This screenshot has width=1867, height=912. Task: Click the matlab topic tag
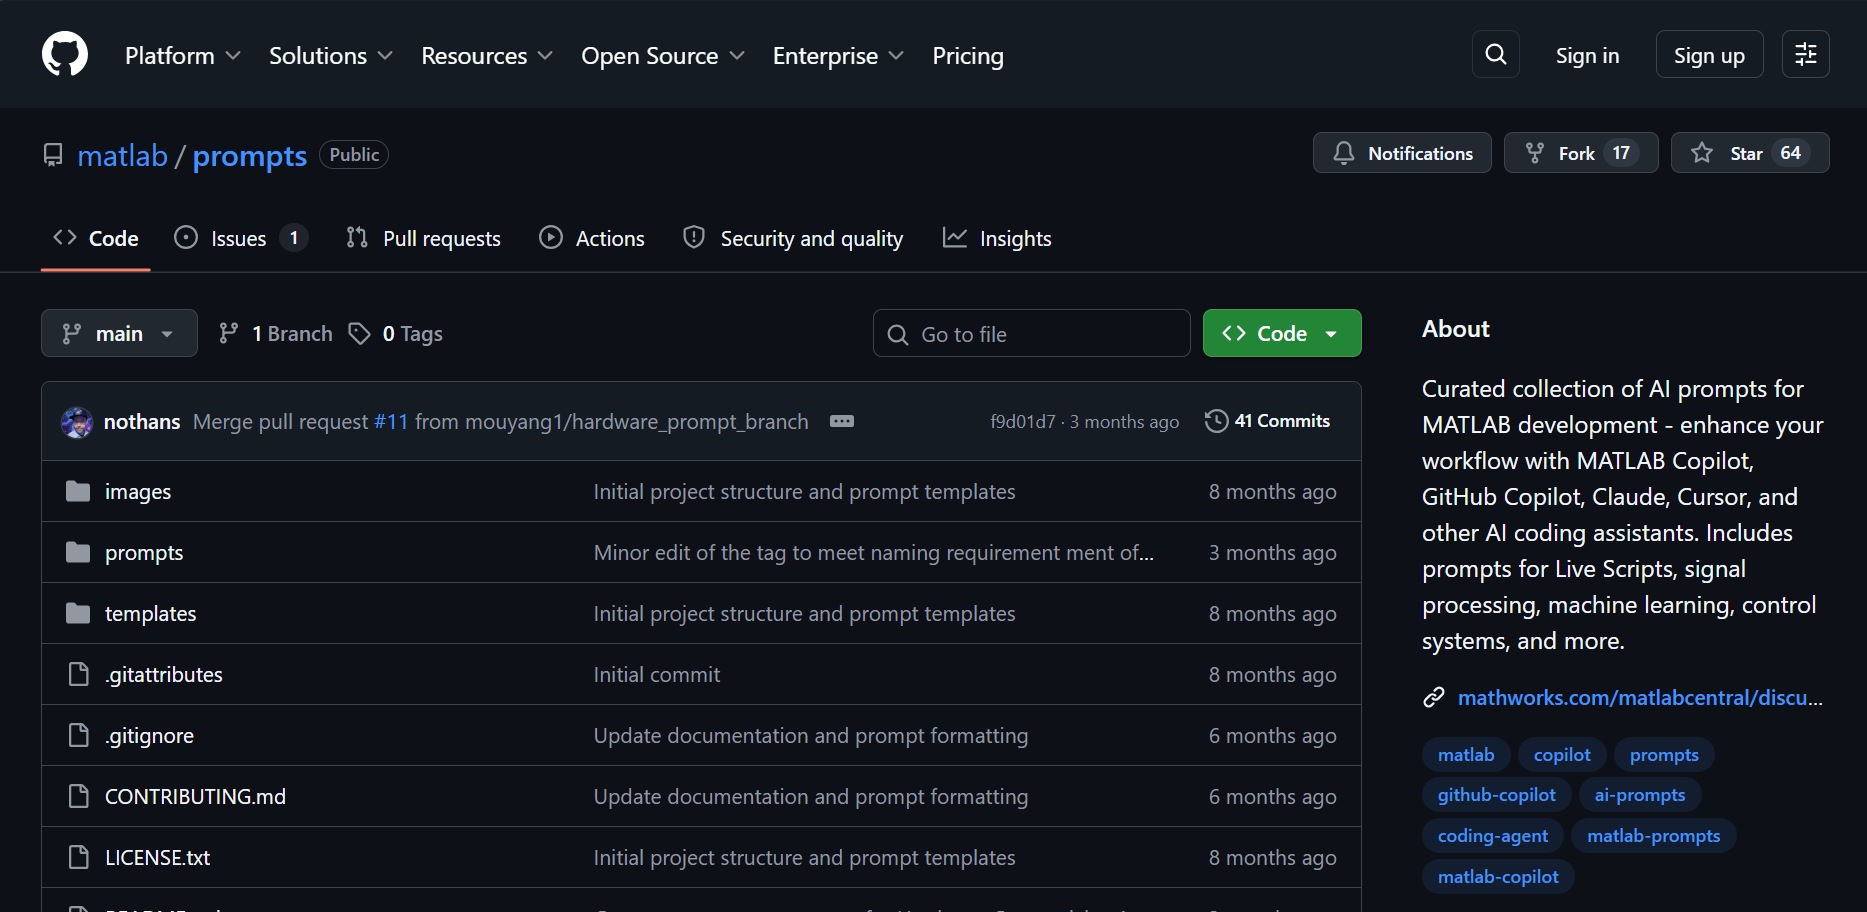pyautogui.click(x=1466, y=755)
